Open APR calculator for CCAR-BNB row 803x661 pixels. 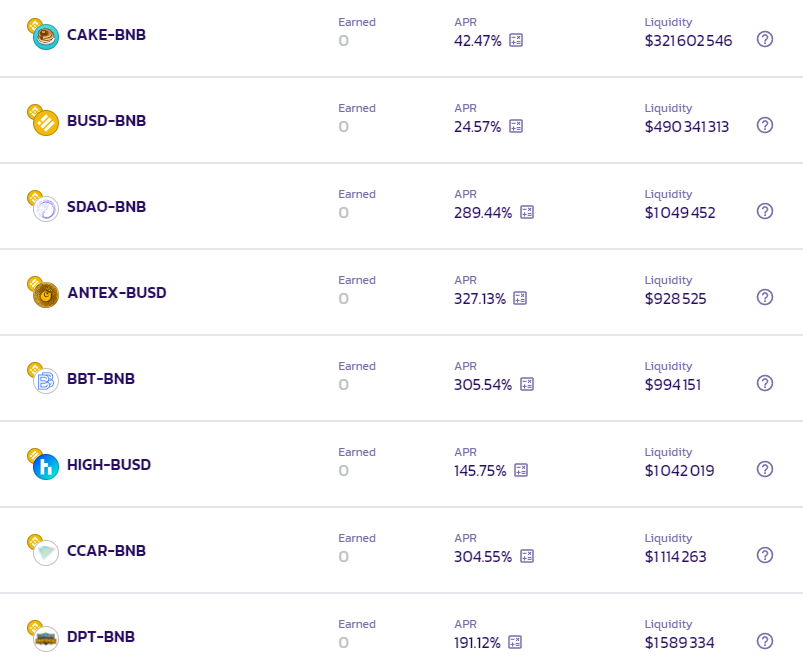527,556
